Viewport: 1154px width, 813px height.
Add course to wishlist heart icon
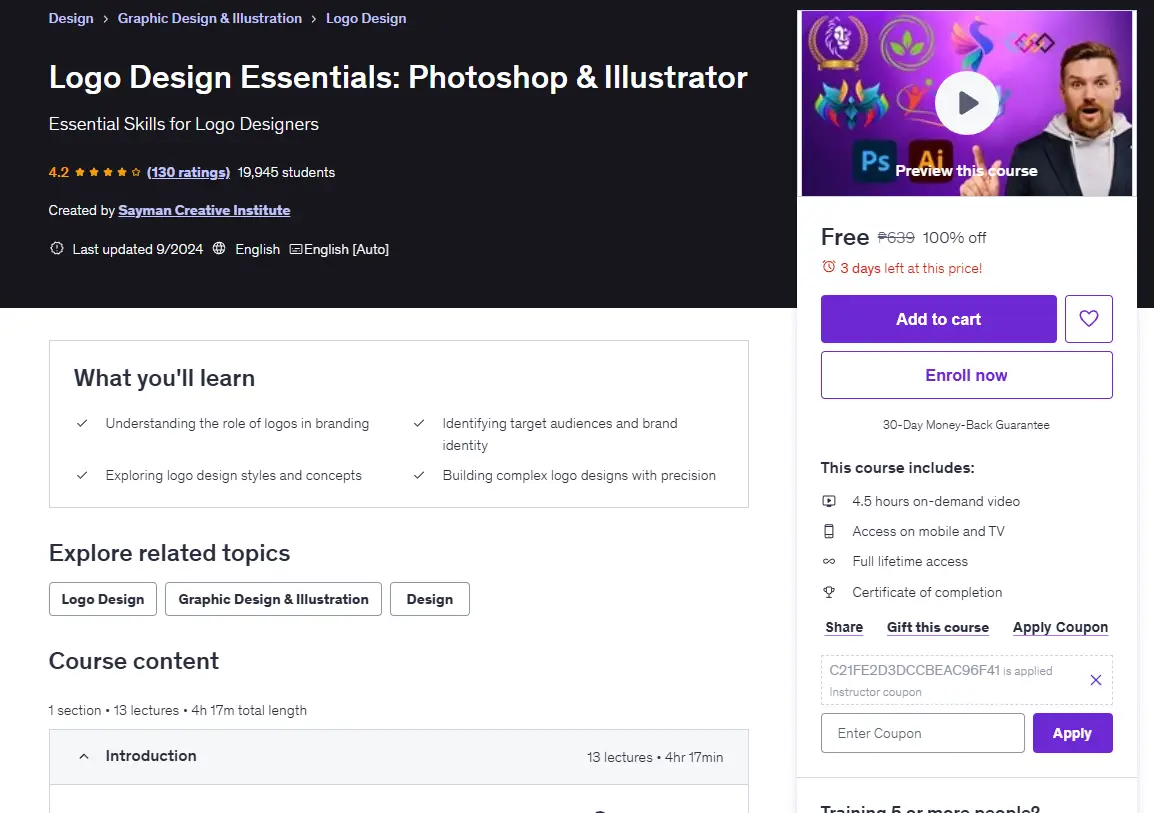click(1088, 319)
